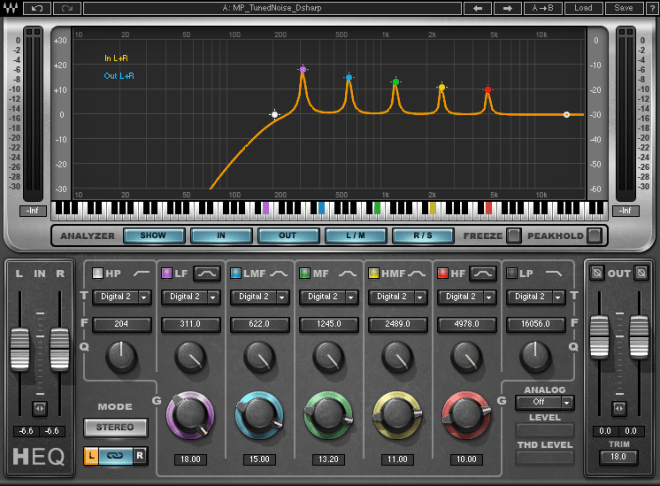Click the STEREO mode button

point(115,427)
